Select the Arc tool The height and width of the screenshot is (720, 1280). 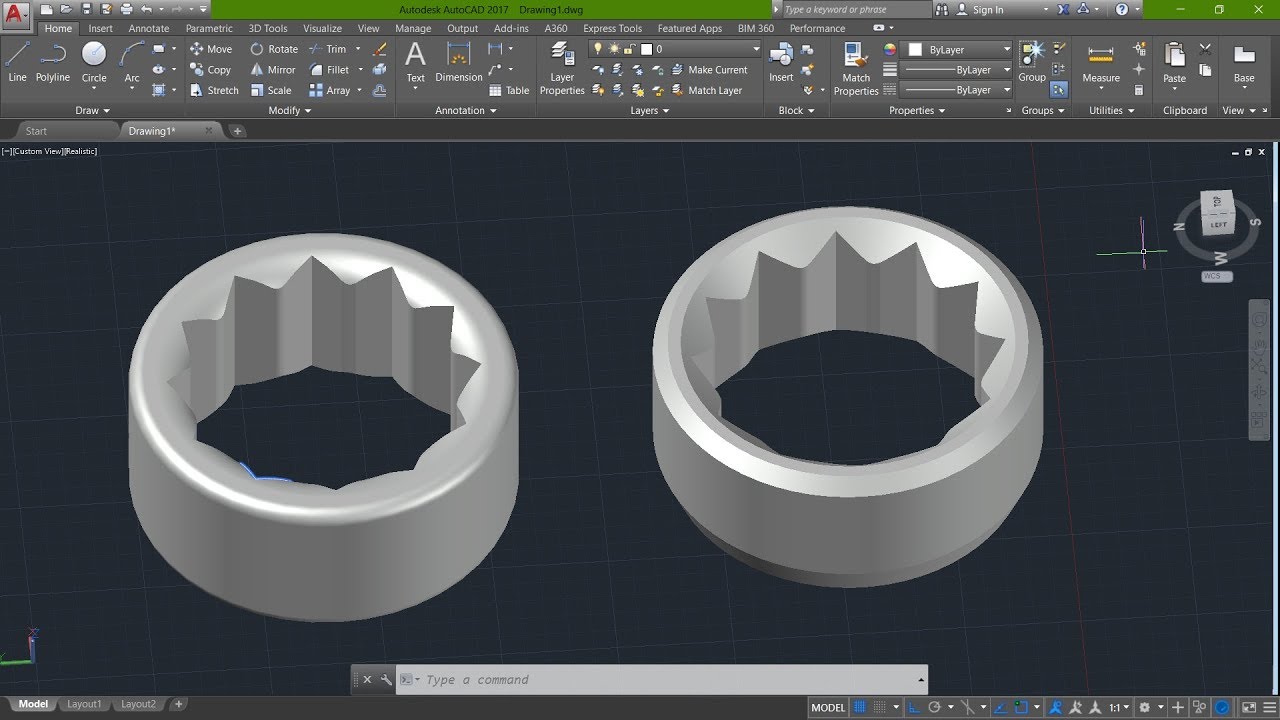(132, 62)
